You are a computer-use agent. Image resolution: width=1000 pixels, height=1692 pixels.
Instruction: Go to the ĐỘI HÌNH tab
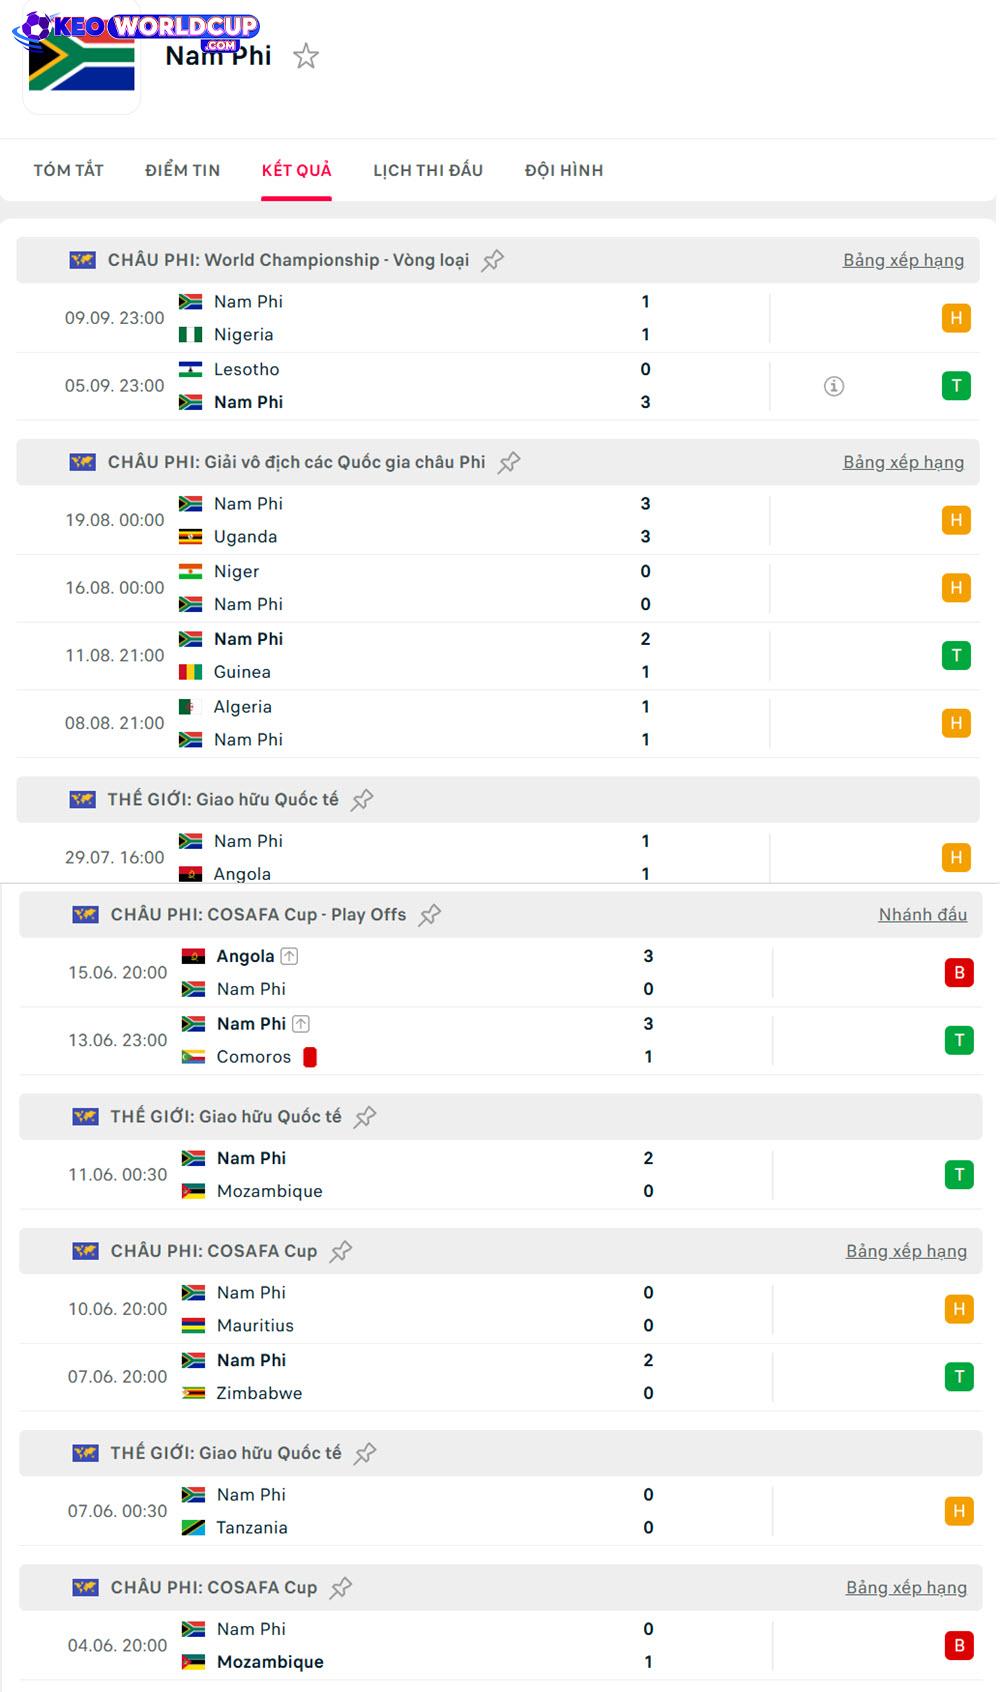tap(564, 170)
